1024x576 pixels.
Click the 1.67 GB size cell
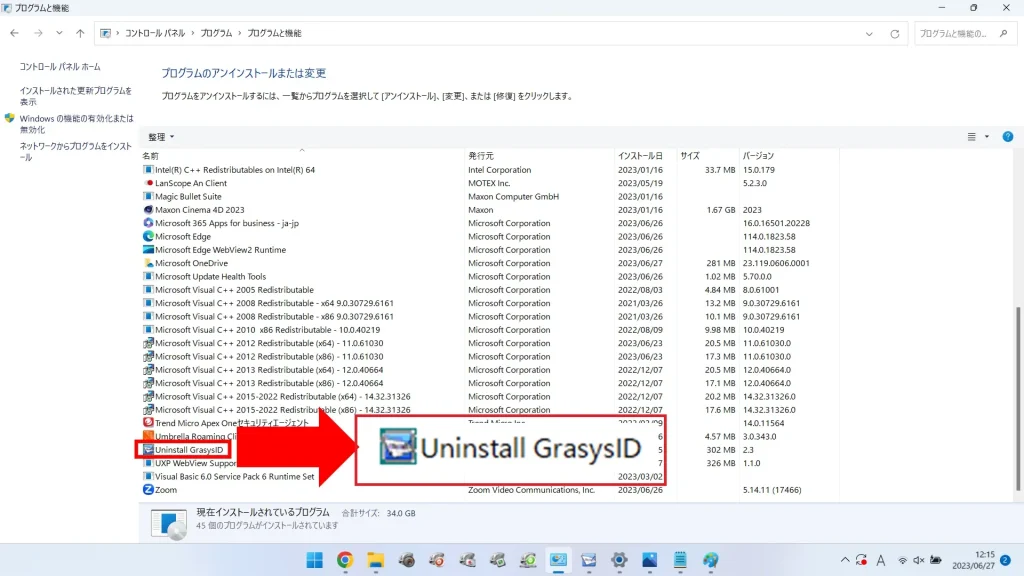[720, 210]
